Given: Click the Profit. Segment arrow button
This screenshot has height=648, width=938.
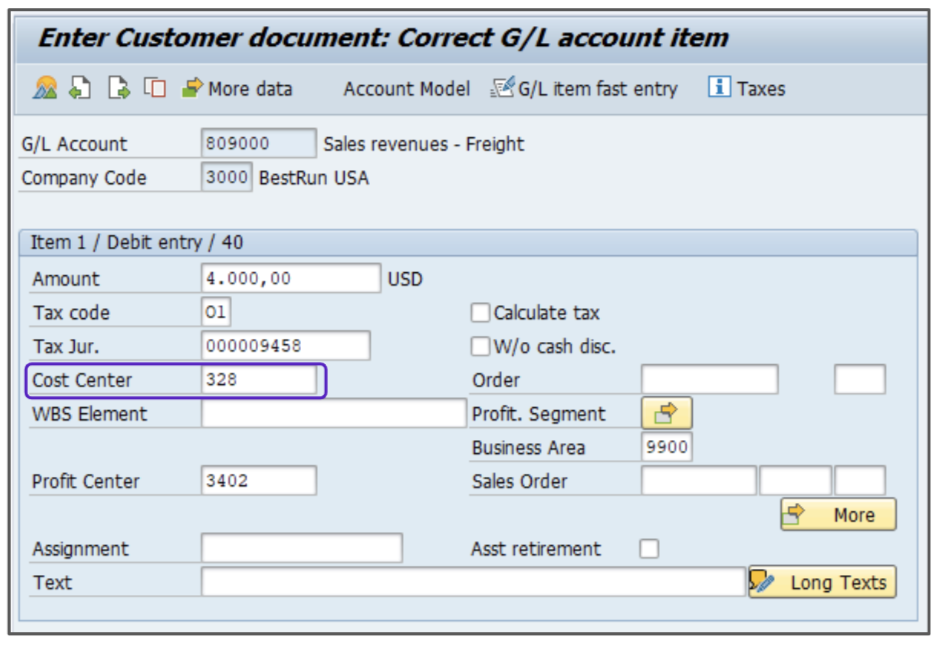Looking at the screenshot, I should (666, 413).
